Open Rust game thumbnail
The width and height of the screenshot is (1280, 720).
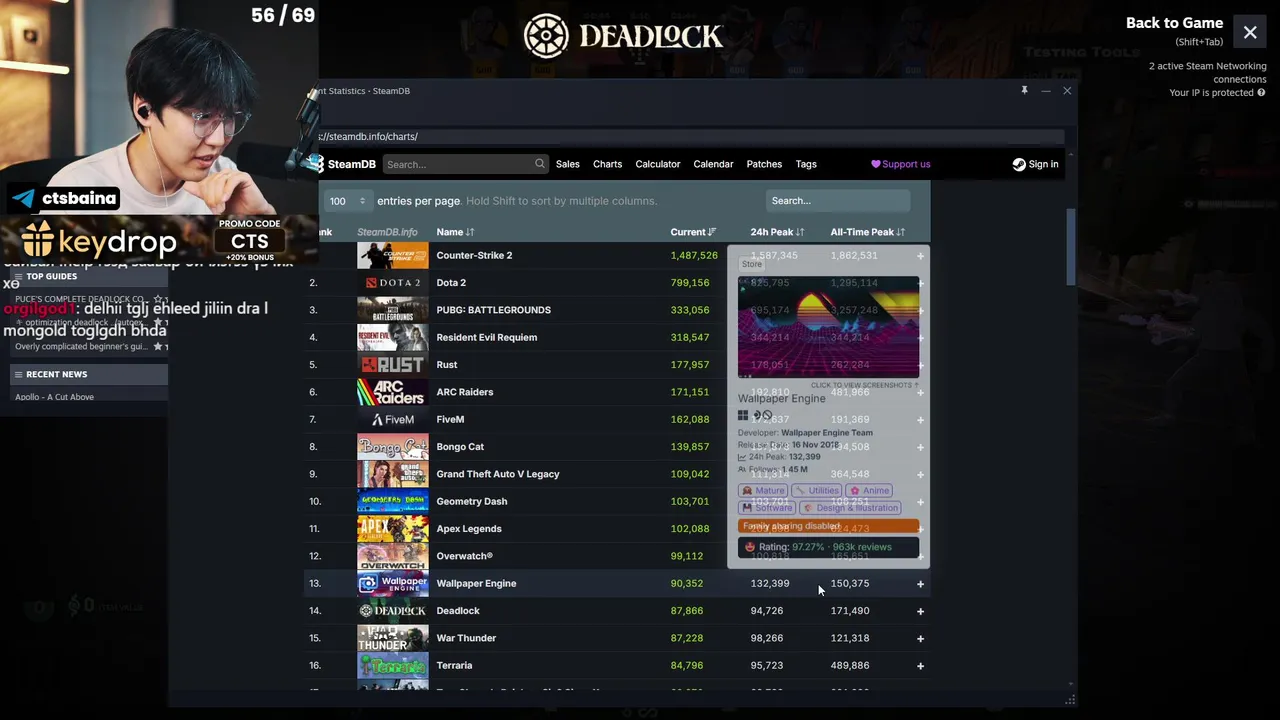393,365
